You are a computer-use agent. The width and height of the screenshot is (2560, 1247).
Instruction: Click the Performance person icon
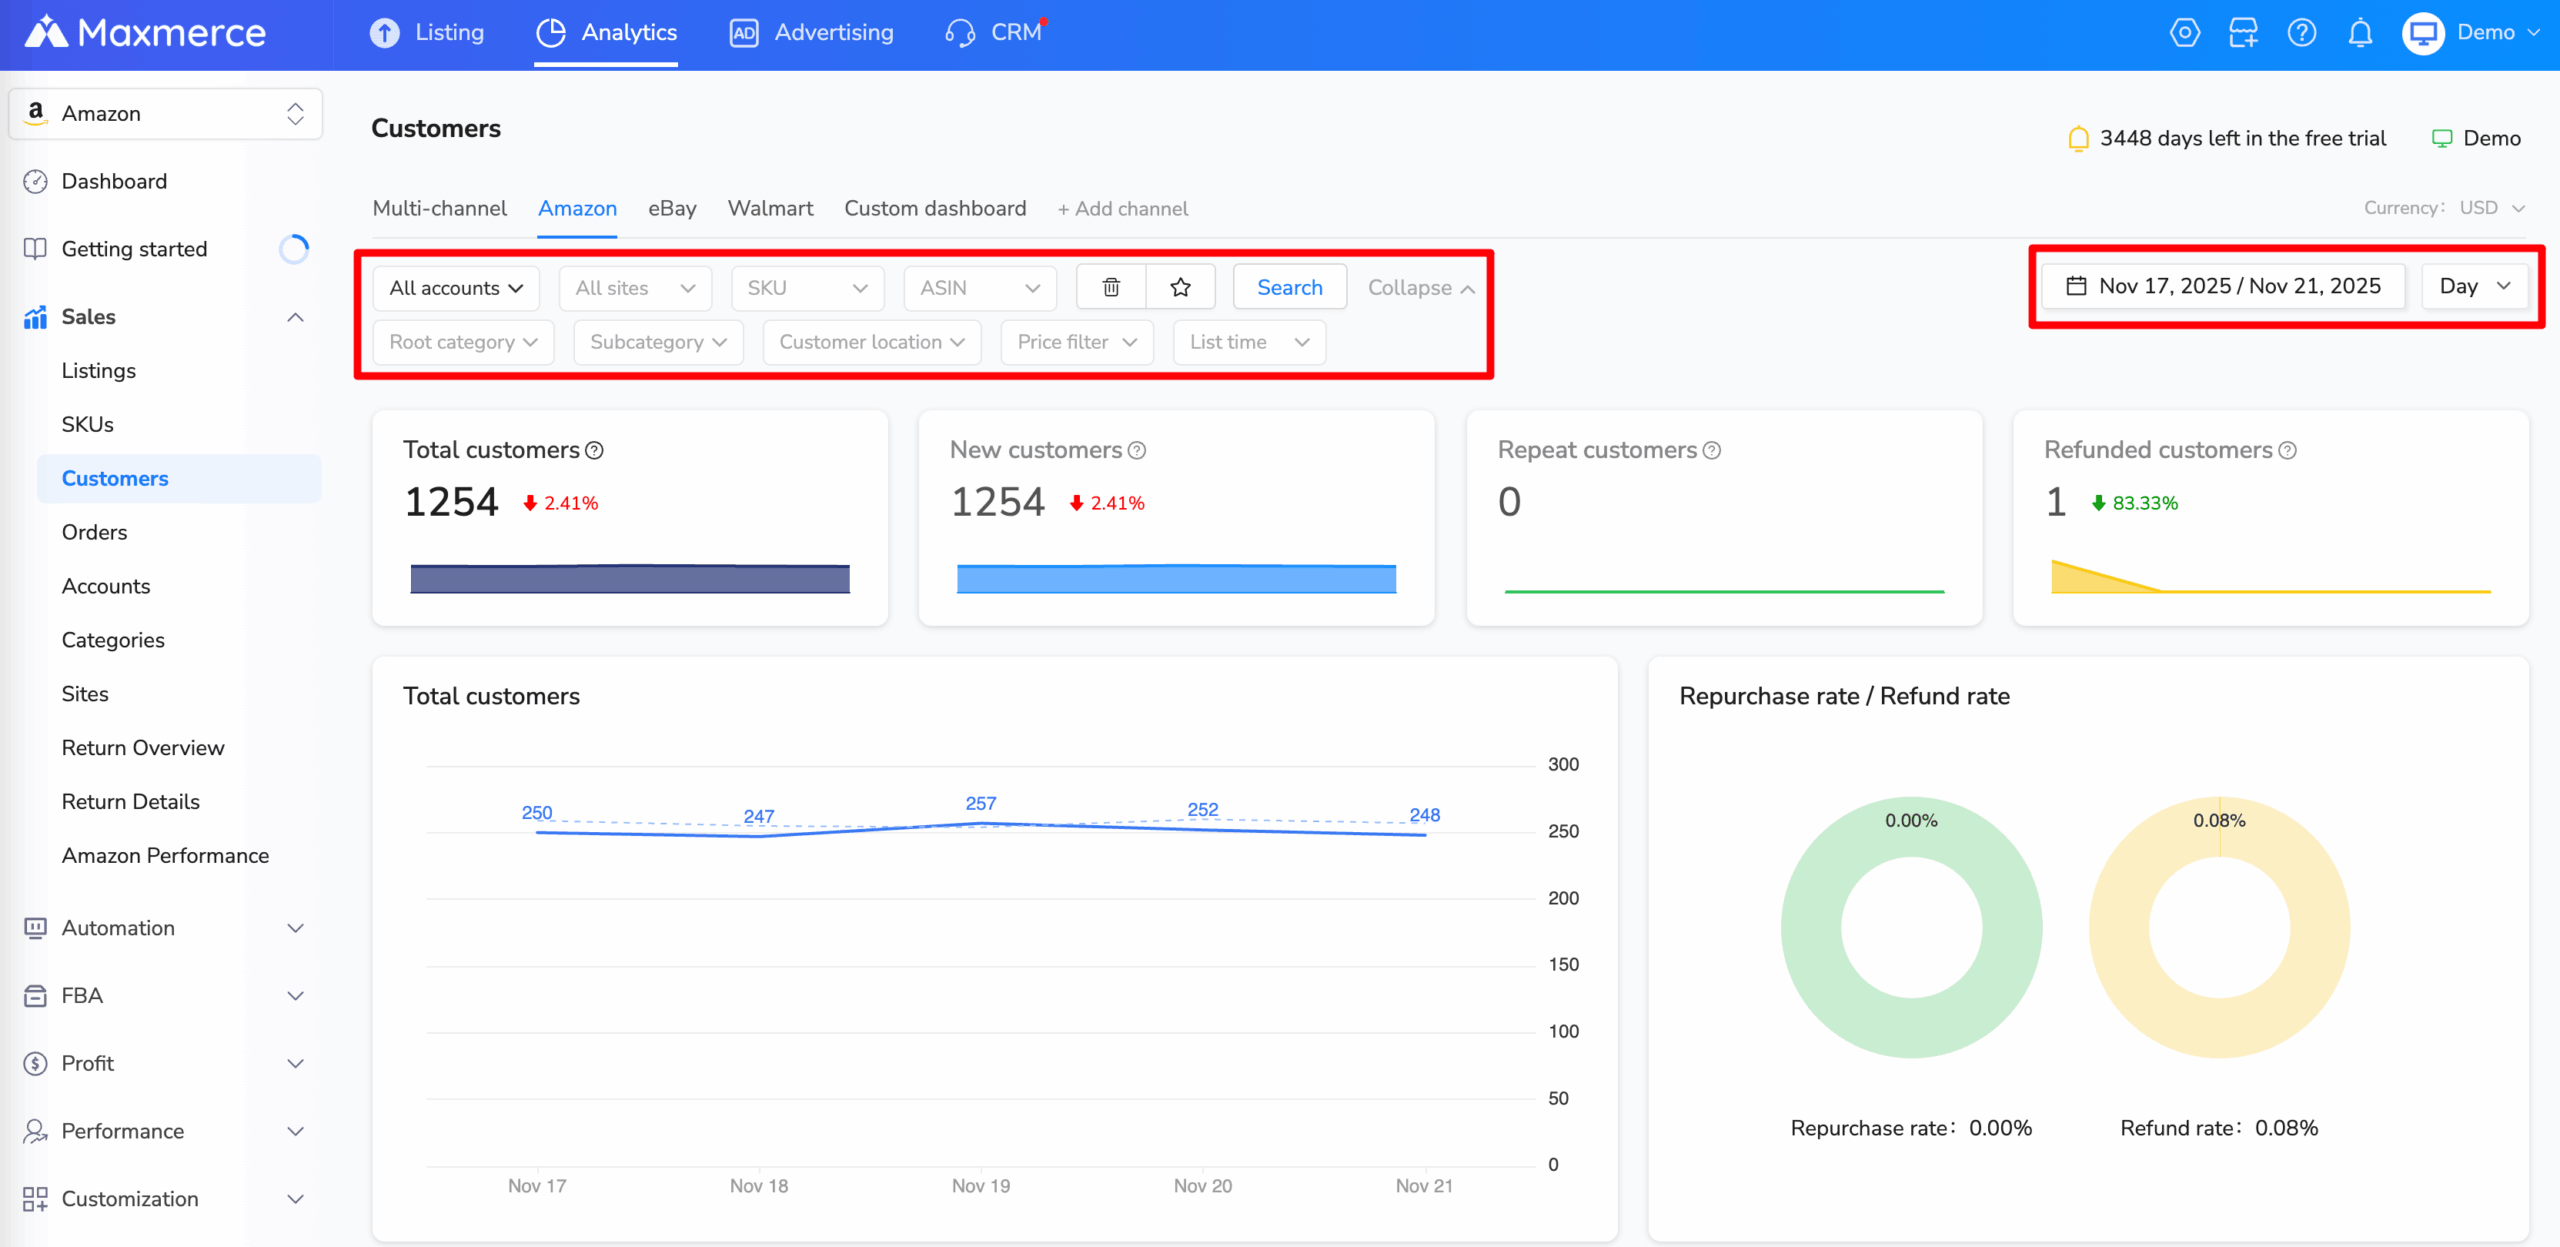[x=35, y=1131]
